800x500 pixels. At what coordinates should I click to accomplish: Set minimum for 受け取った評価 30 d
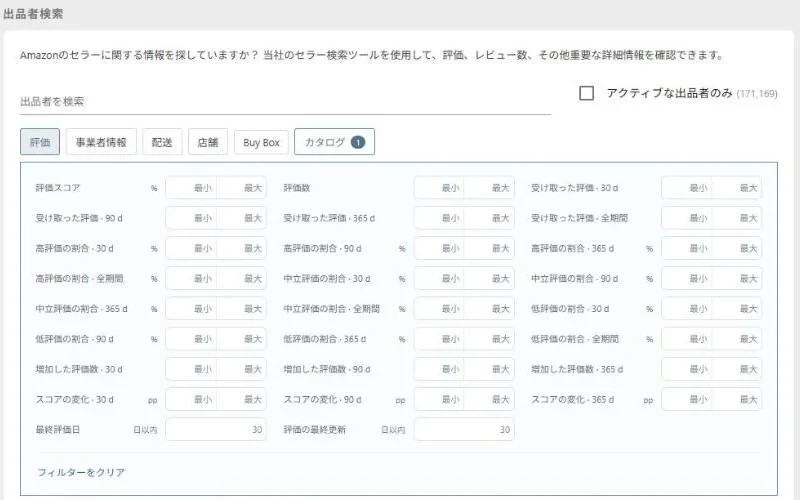[687, 188]
